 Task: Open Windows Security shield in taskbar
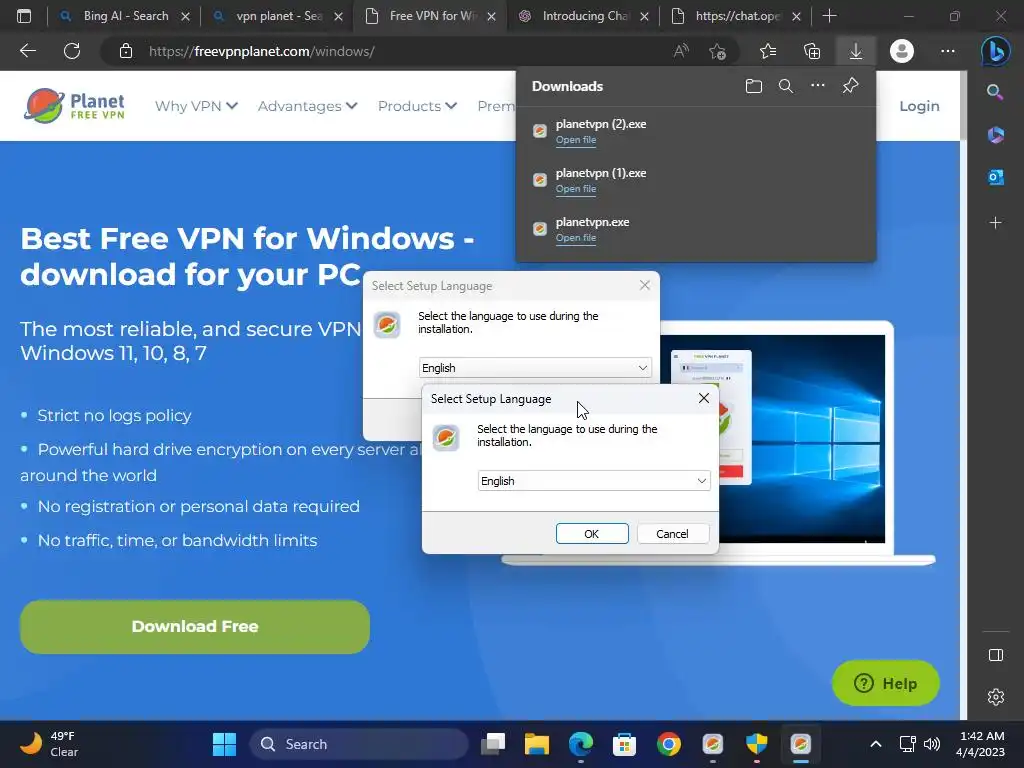pos(756,744)
